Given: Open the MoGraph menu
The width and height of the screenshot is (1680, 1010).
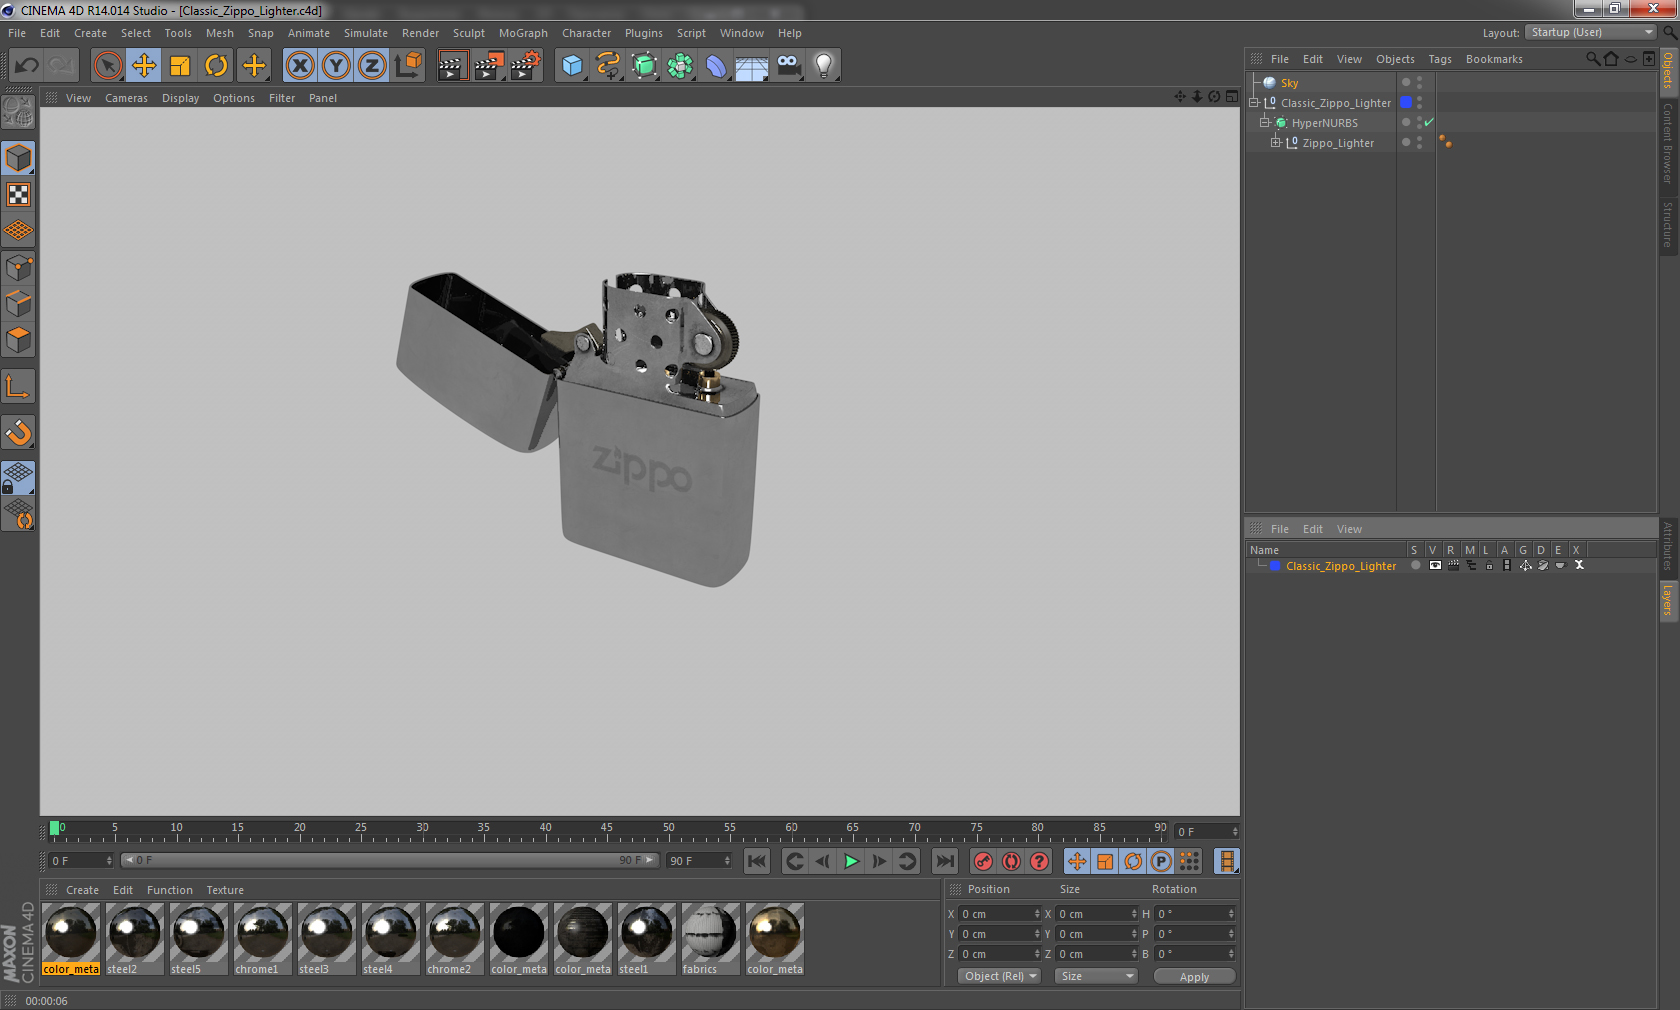Looking at the screenshot, I should point(523,33).
